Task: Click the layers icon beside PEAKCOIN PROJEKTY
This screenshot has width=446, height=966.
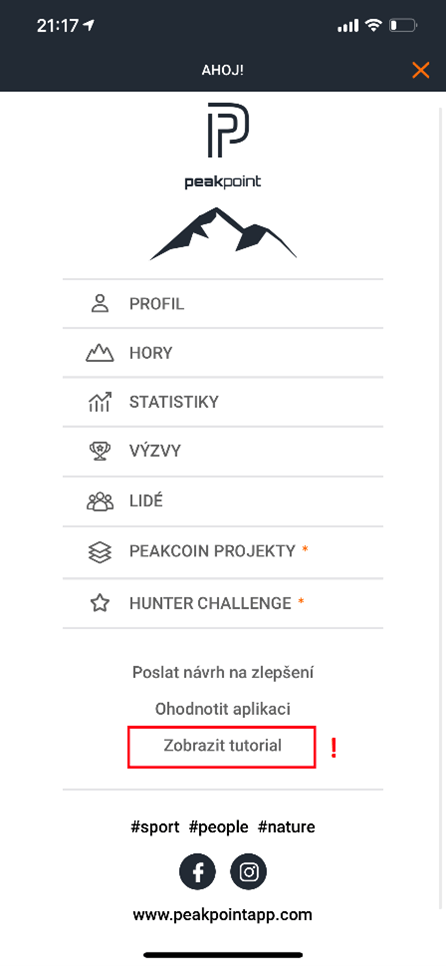Action: pos(100,551)
